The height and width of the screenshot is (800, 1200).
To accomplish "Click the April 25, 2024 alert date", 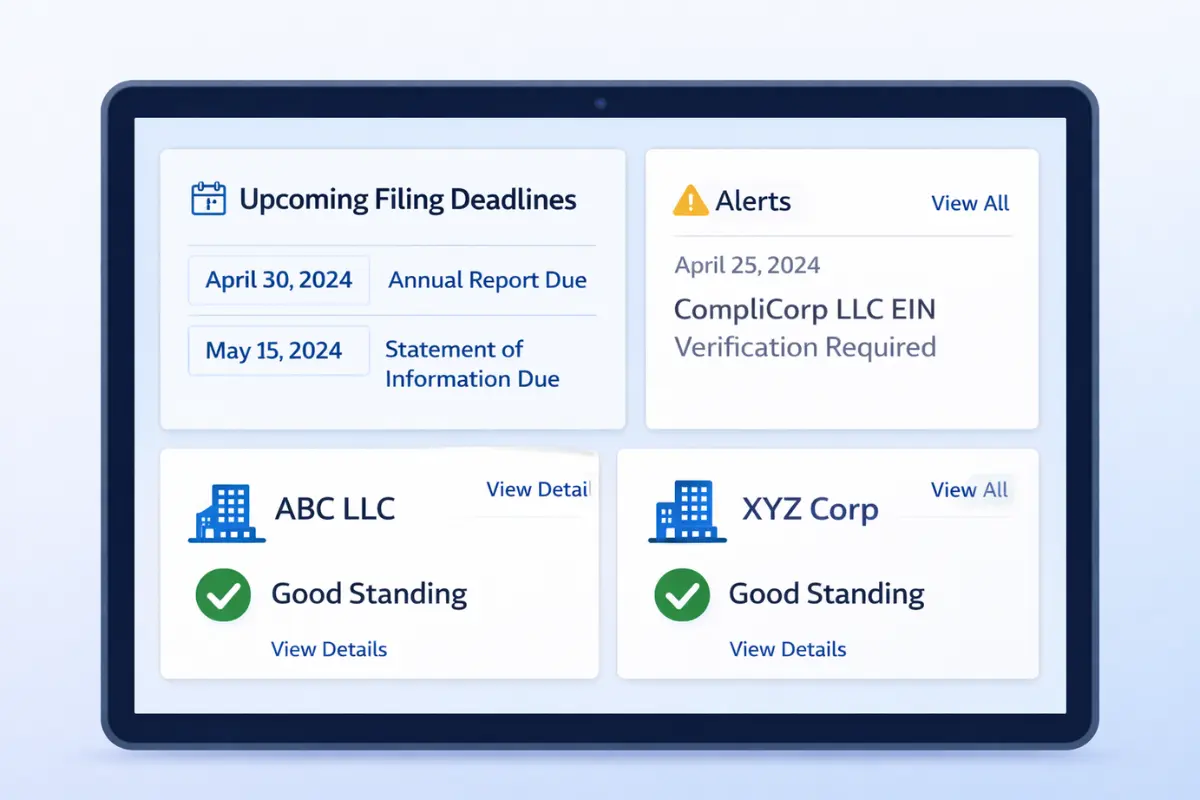I will point(747,264).
